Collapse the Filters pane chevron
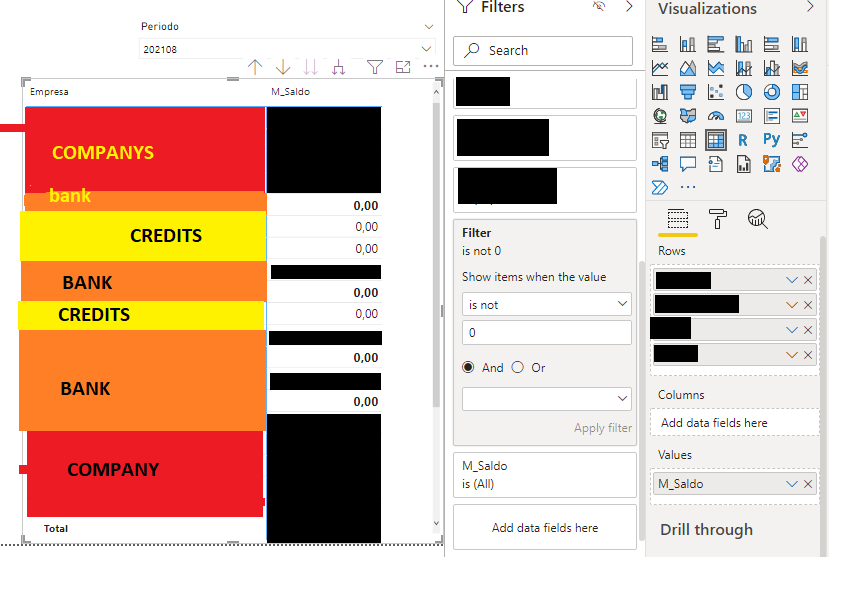864x592 pixels. pos(629,7)
